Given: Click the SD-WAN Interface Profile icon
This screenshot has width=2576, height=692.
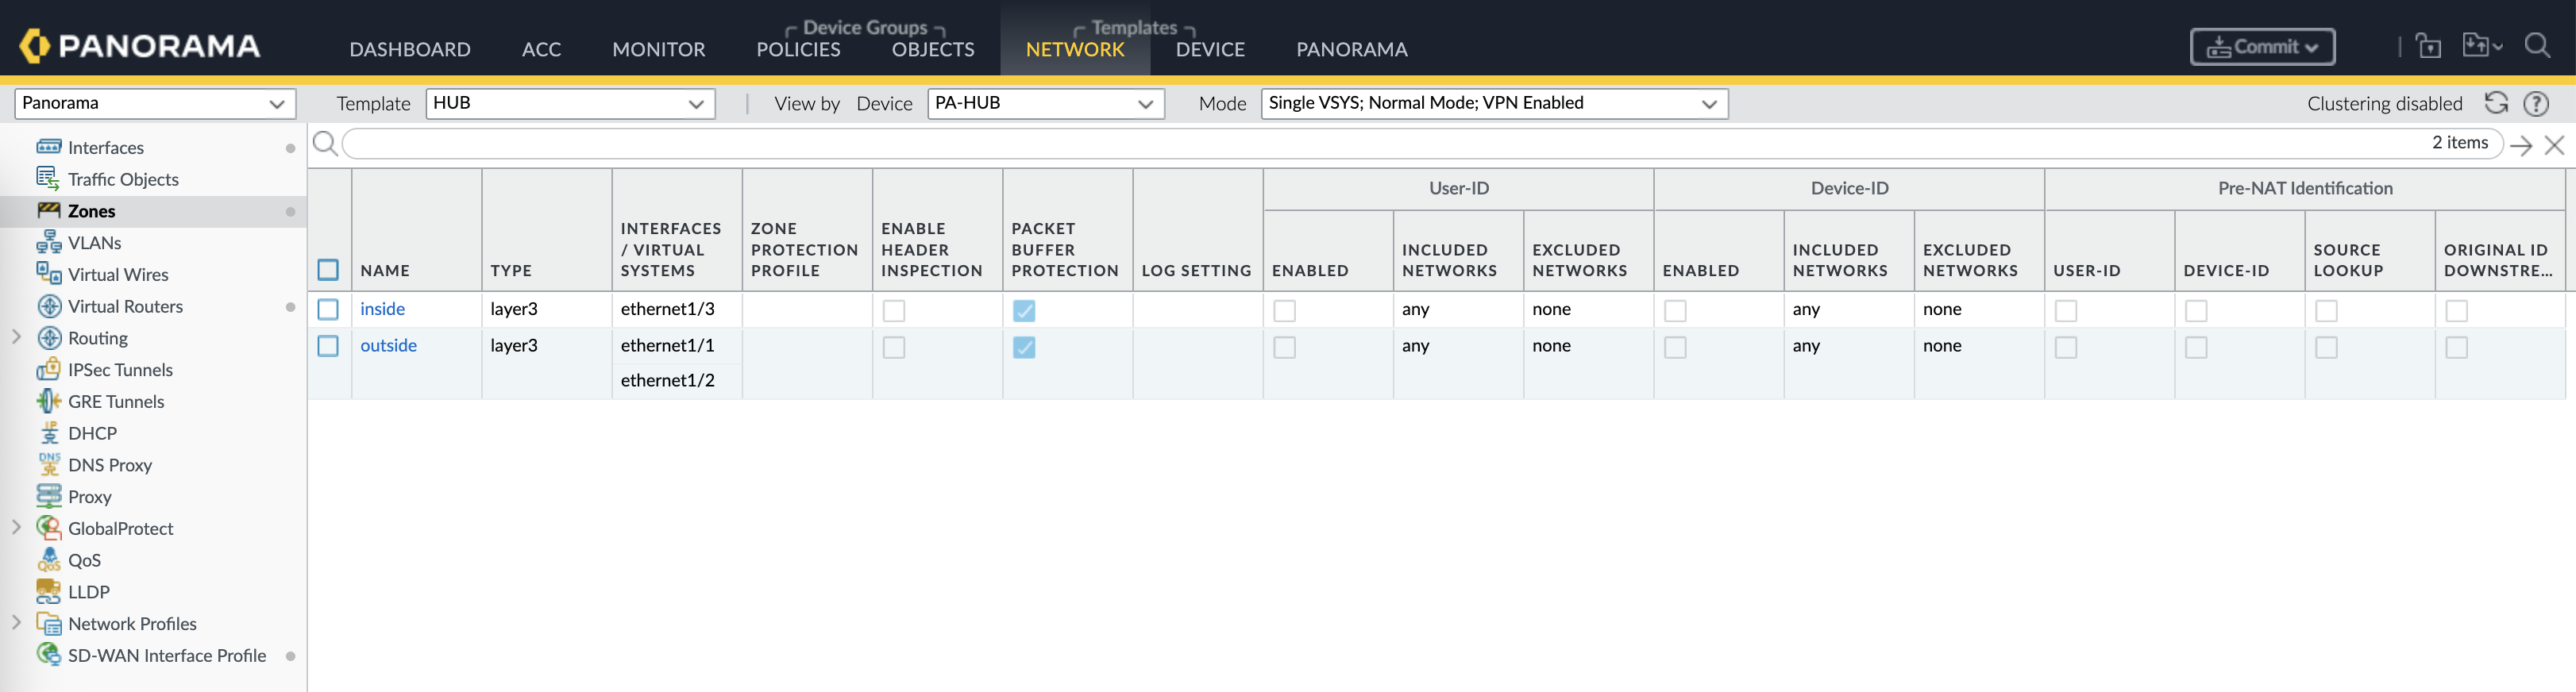Looking at the screenshot, I should click(x=48, y=655).
